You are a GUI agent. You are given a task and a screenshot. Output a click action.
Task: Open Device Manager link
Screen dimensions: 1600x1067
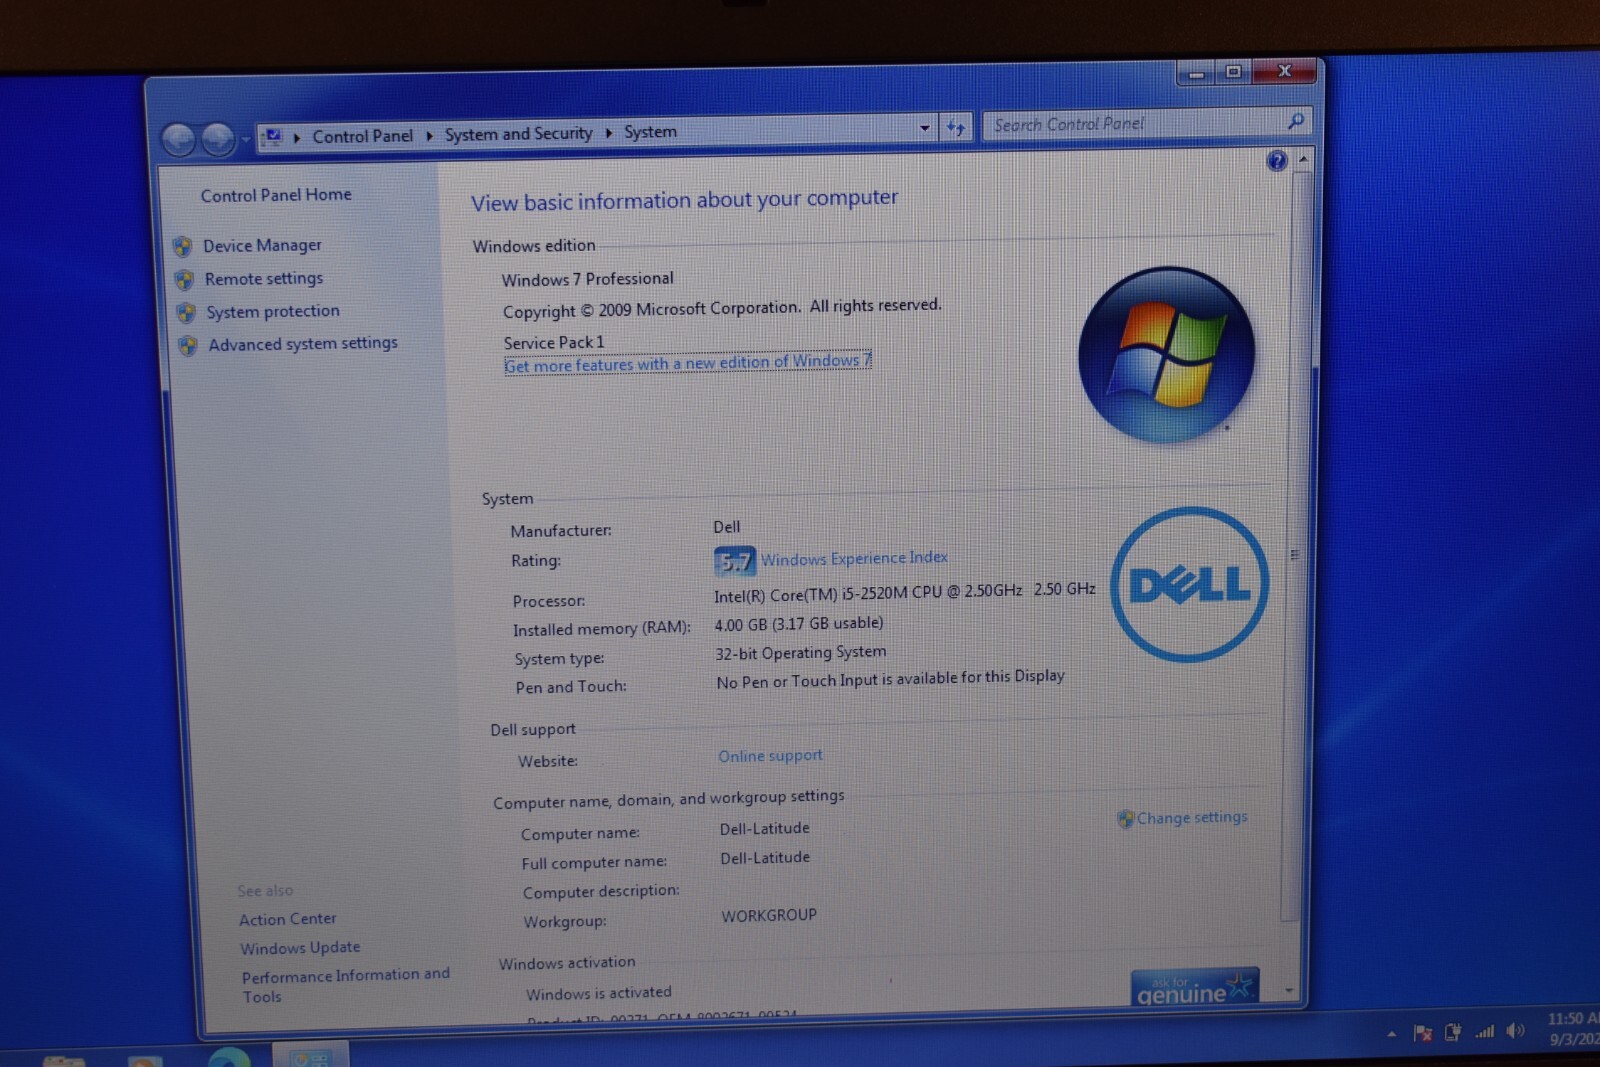262,245
